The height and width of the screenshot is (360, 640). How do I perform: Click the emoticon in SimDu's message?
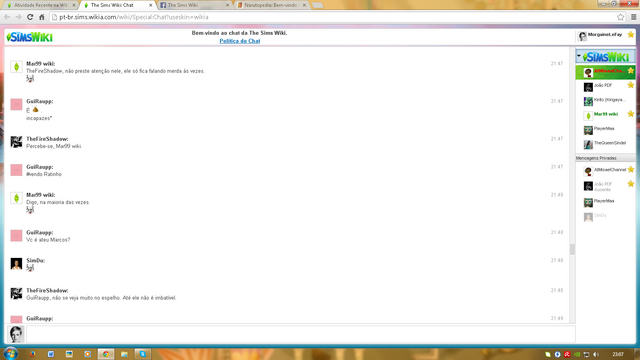30,268
